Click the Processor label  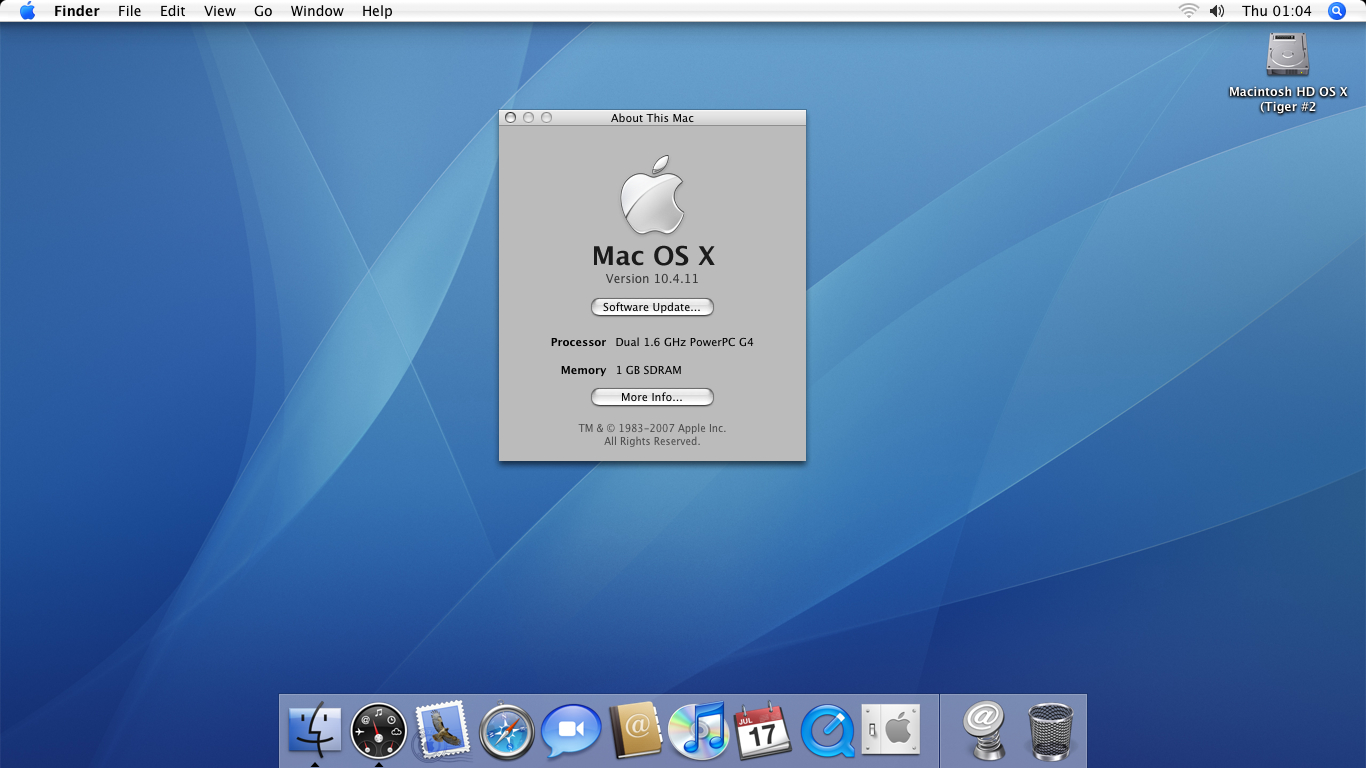click(578, 342)
